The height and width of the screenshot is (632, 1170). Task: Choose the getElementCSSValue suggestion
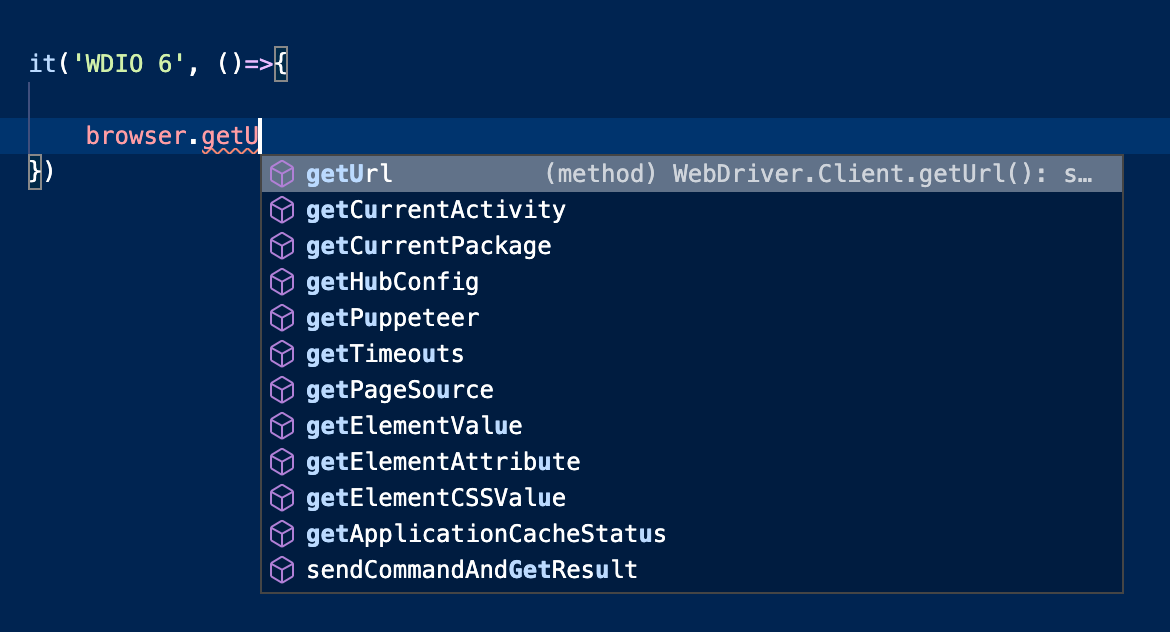tap(692, 498)
